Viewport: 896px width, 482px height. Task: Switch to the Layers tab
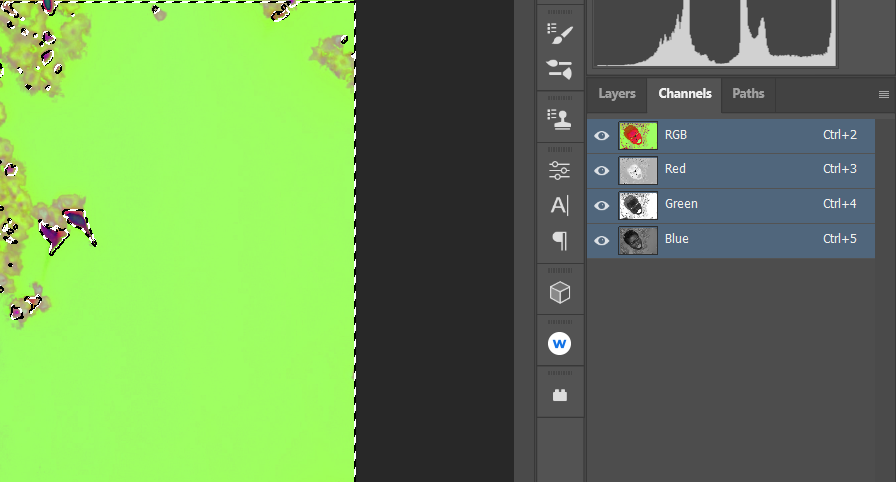pos(617,94)
